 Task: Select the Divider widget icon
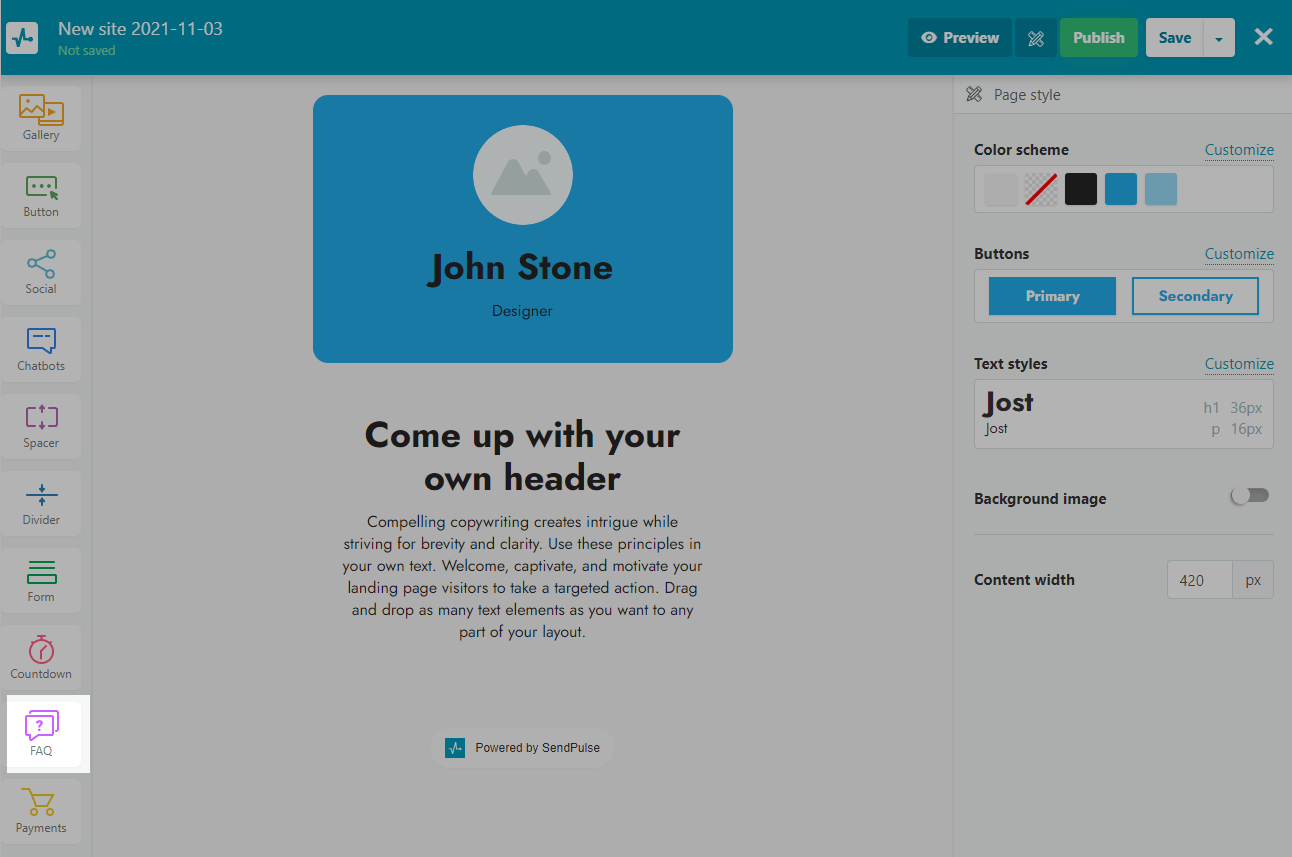[41, 503]
